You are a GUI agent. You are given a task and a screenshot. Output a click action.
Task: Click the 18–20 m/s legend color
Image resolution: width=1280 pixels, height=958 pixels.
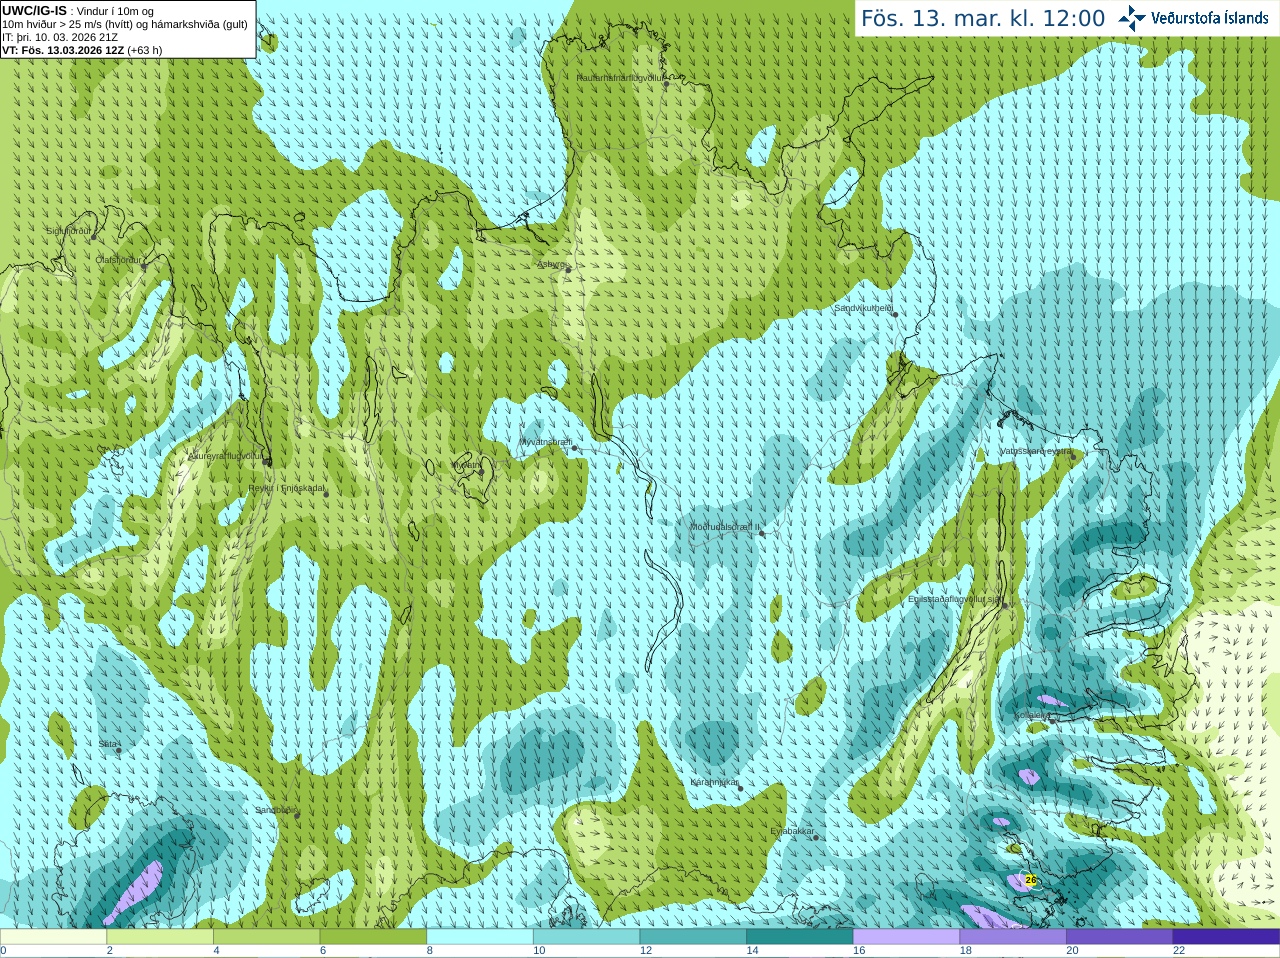point(1013,937)
